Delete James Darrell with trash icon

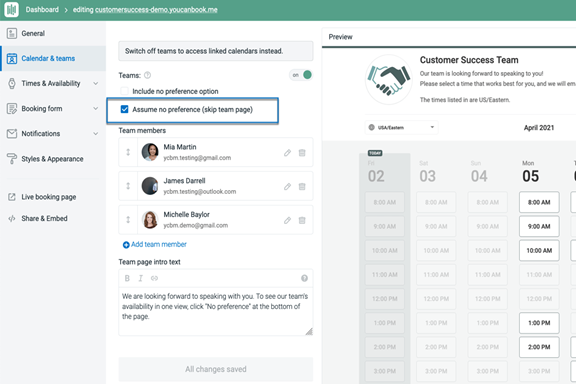tap(302, 187)
